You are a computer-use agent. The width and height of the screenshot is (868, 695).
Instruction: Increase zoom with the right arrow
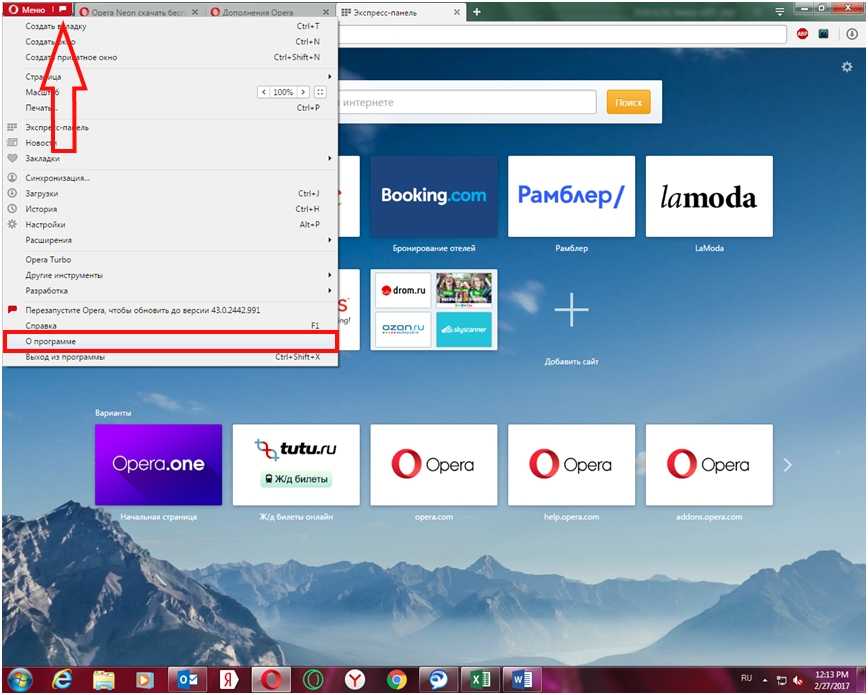(x=303, y=92)
